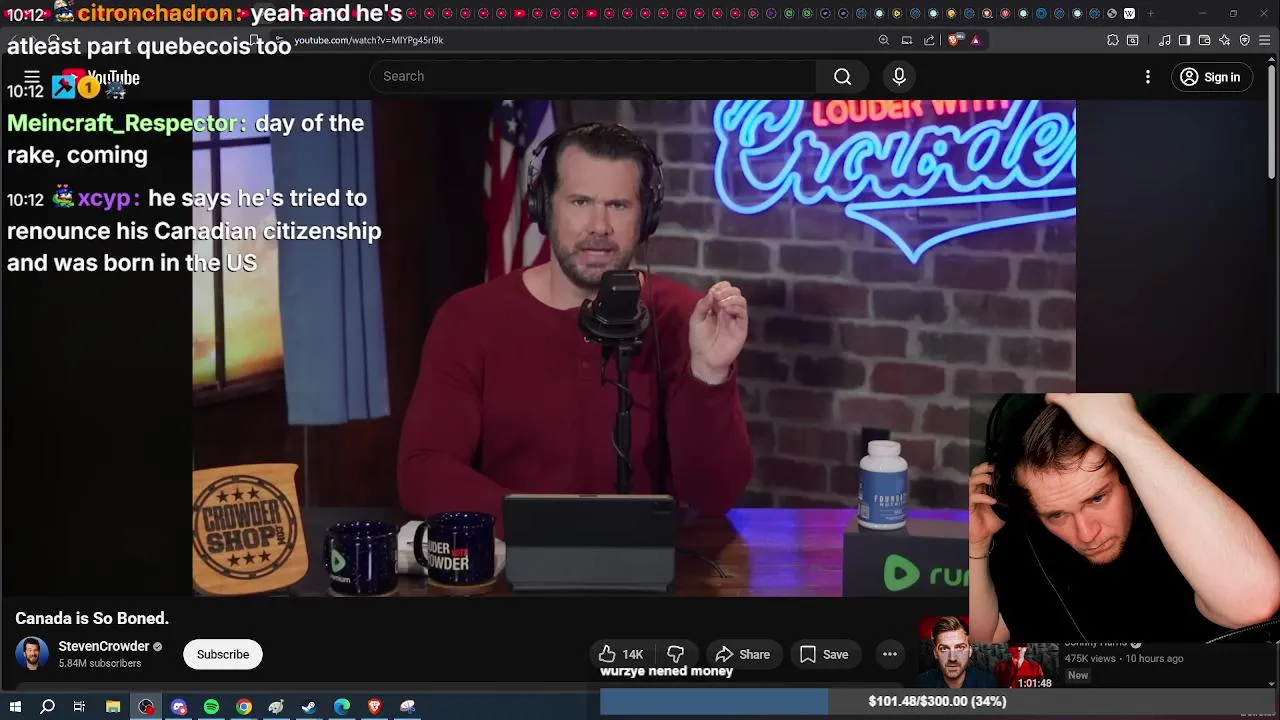Focus the YouTube Search input field

tap(594, 77)
